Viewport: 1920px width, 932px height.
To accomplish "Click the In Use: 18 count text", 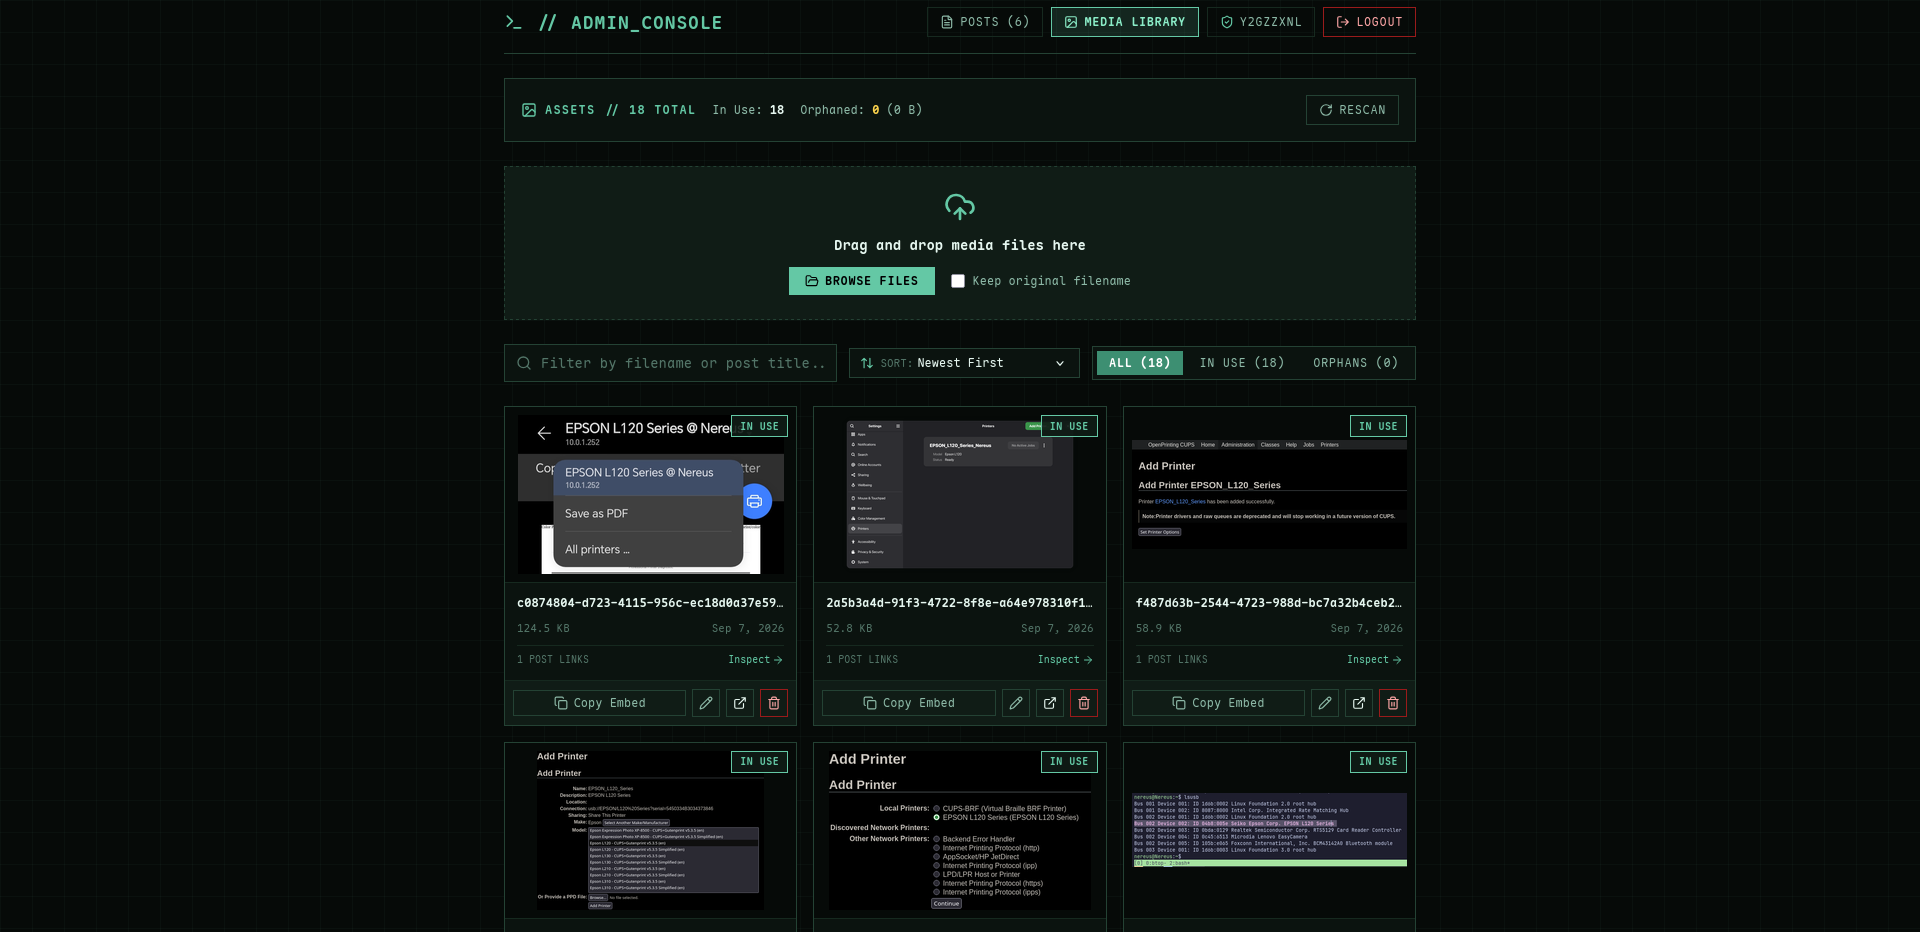I will (748, 110).
